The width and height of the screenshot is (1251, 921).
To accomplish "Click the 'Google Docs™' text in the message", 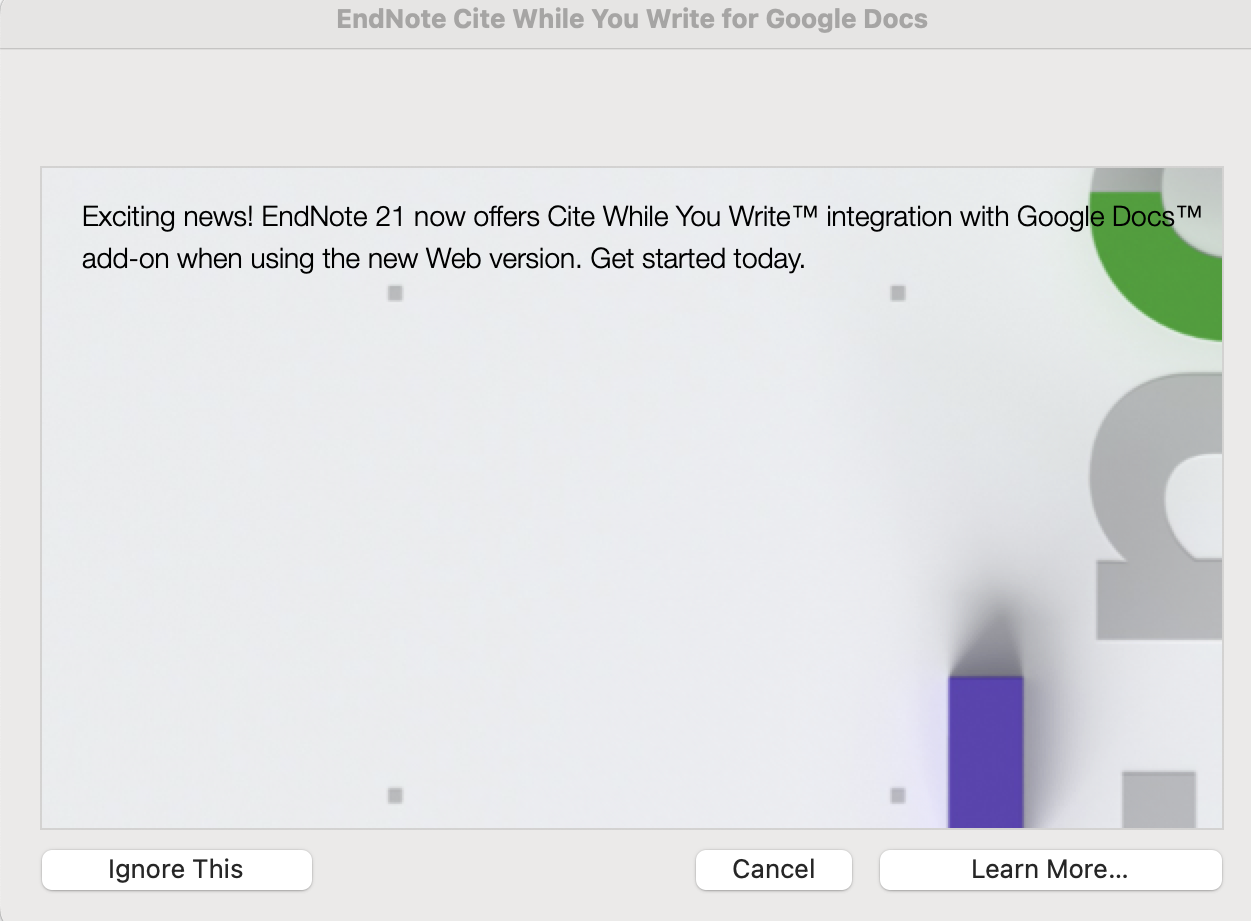I will (x=1108, y=216).
